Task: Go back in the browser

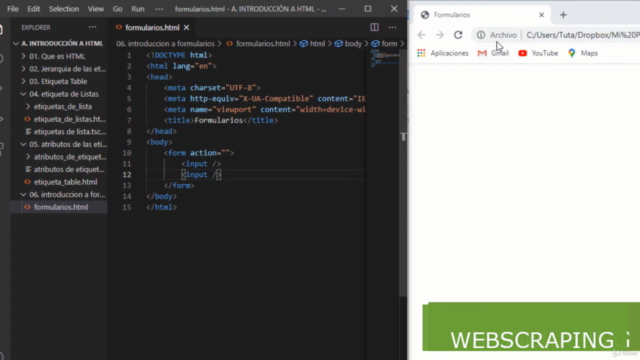Action: 422,35
